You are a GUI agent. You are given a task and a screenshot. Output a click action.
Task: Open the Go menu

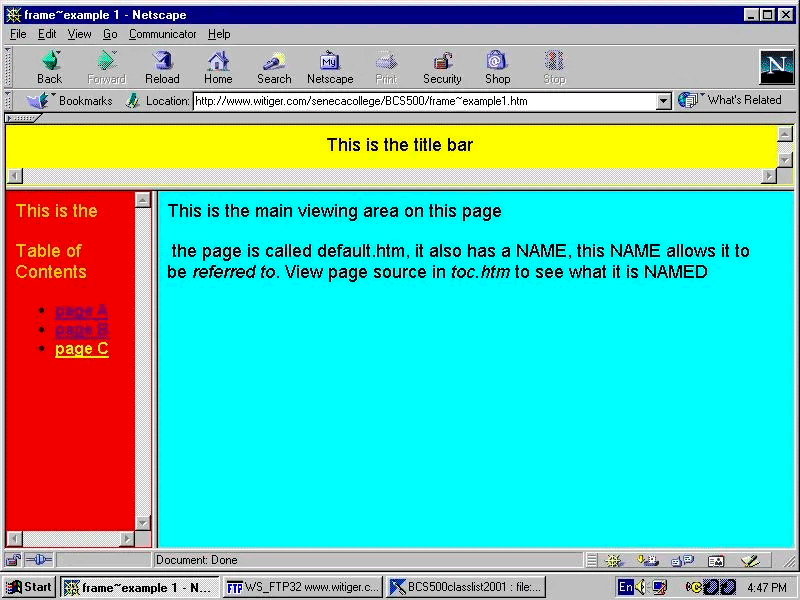point(110,34)
